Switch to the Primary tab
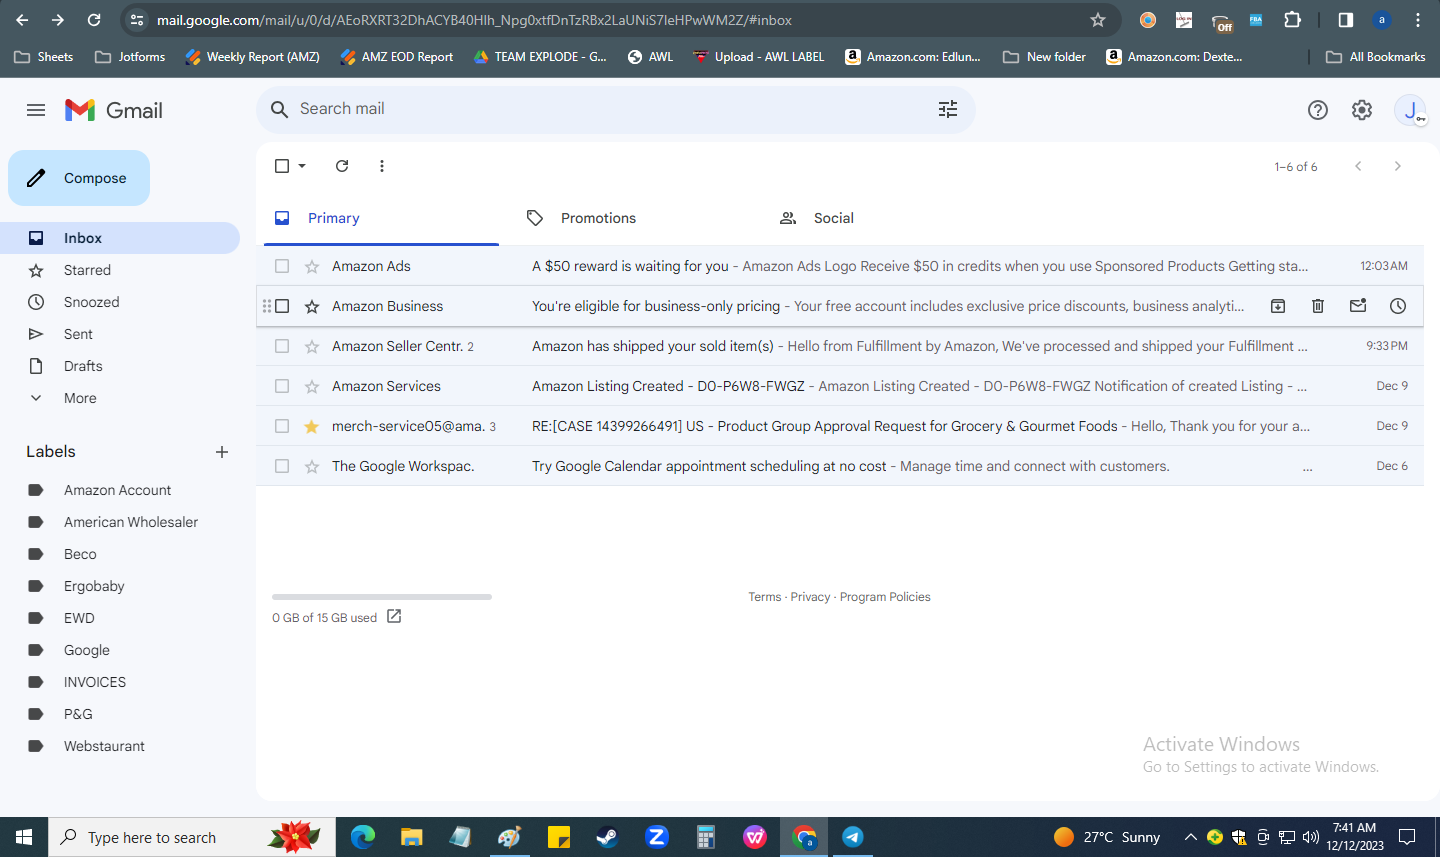 381,218
